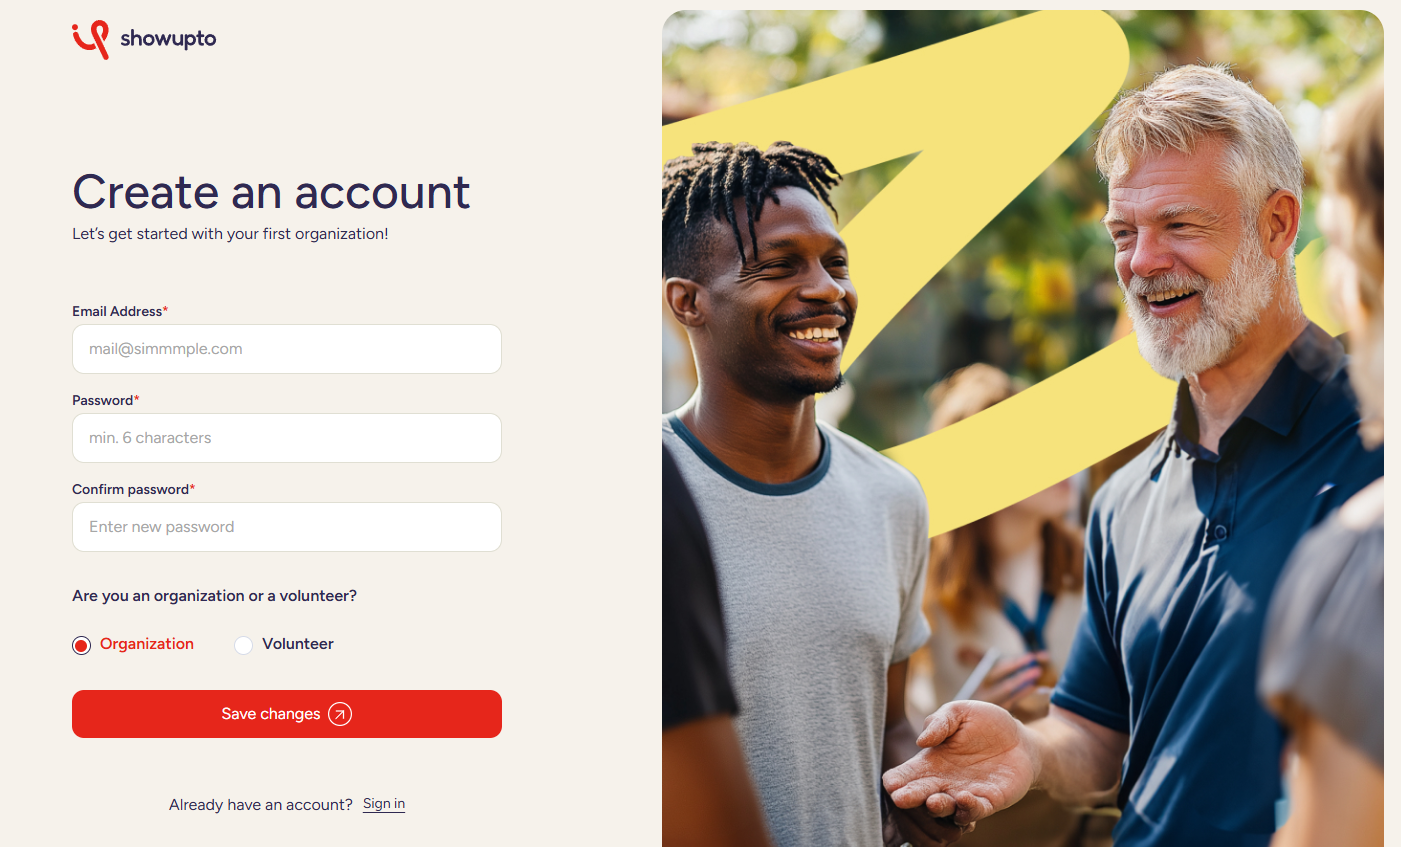This screenshot has width=1401, height=847.
Task: Select the Organization radio button
Action: click(82, 645)
